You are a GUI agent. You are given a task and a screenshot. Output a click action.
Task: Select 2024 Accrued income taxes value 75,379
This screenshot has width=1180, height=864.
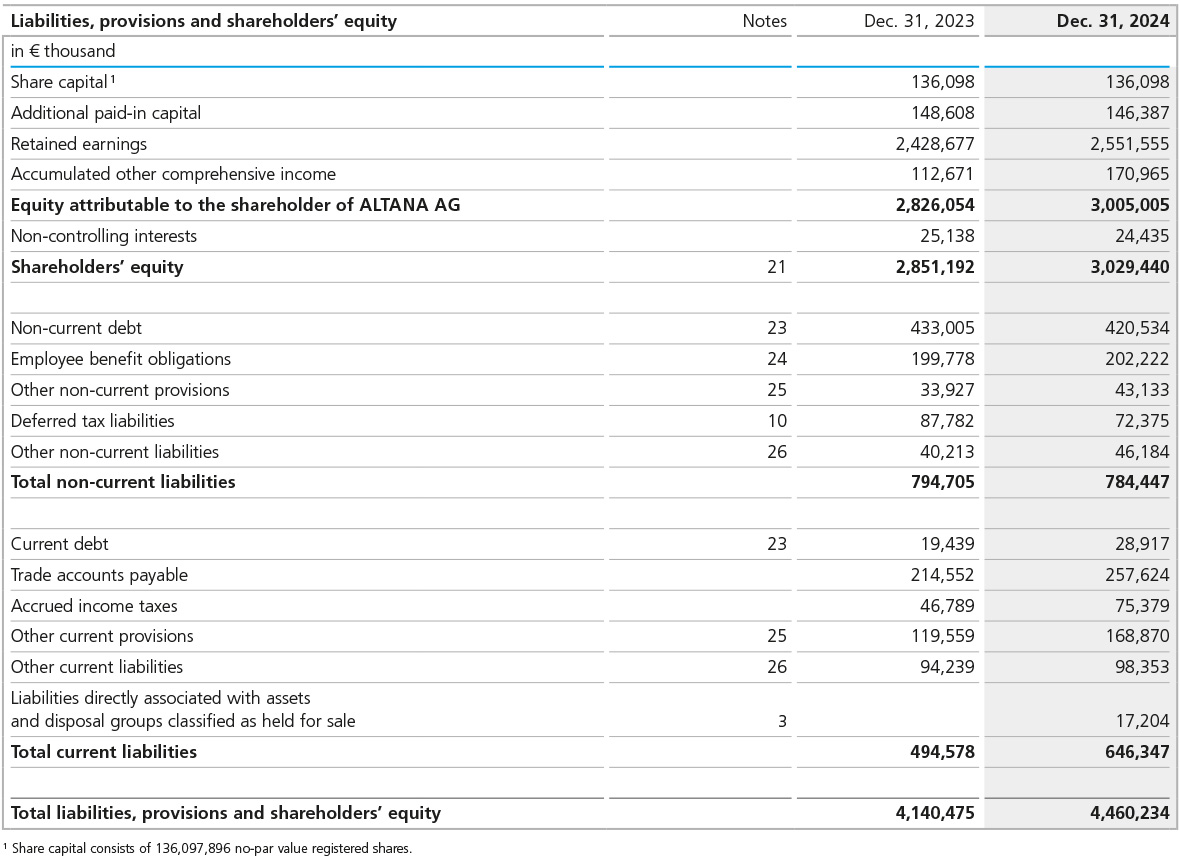[x=1141, y=606]
